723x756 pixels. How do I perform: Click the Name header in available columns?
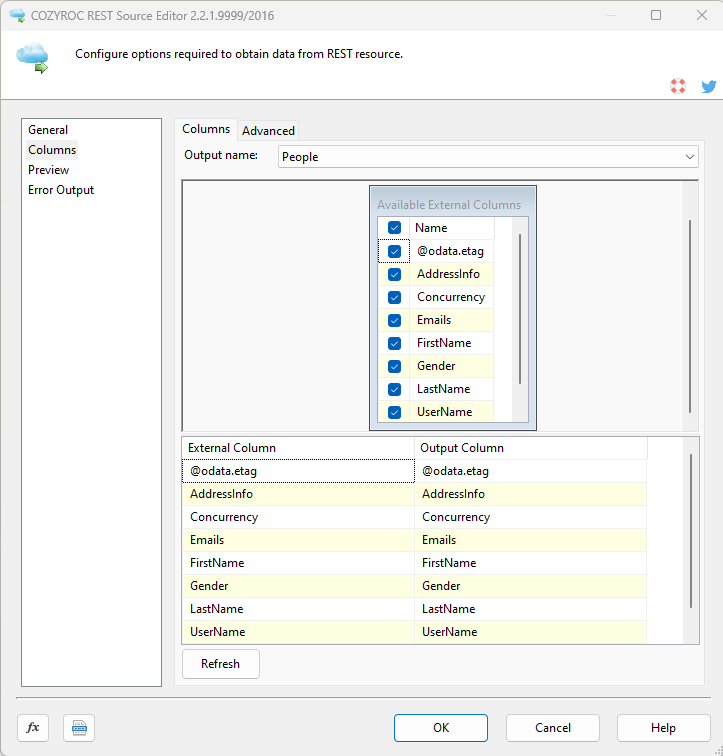click(x=452, y=228)
